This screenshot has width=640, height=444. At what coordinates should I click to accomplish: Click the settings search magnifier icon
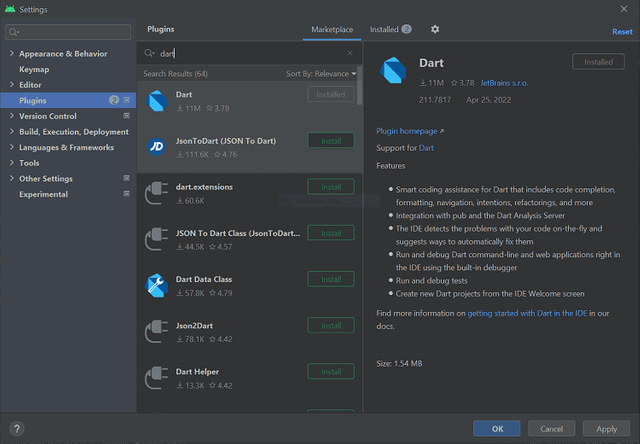[14, 32]
